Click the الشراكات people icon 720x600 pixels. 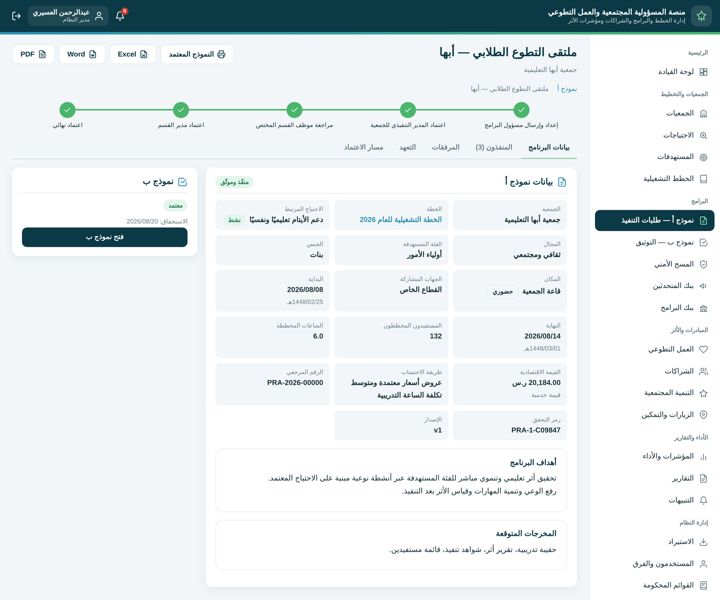tap(703, 371)
